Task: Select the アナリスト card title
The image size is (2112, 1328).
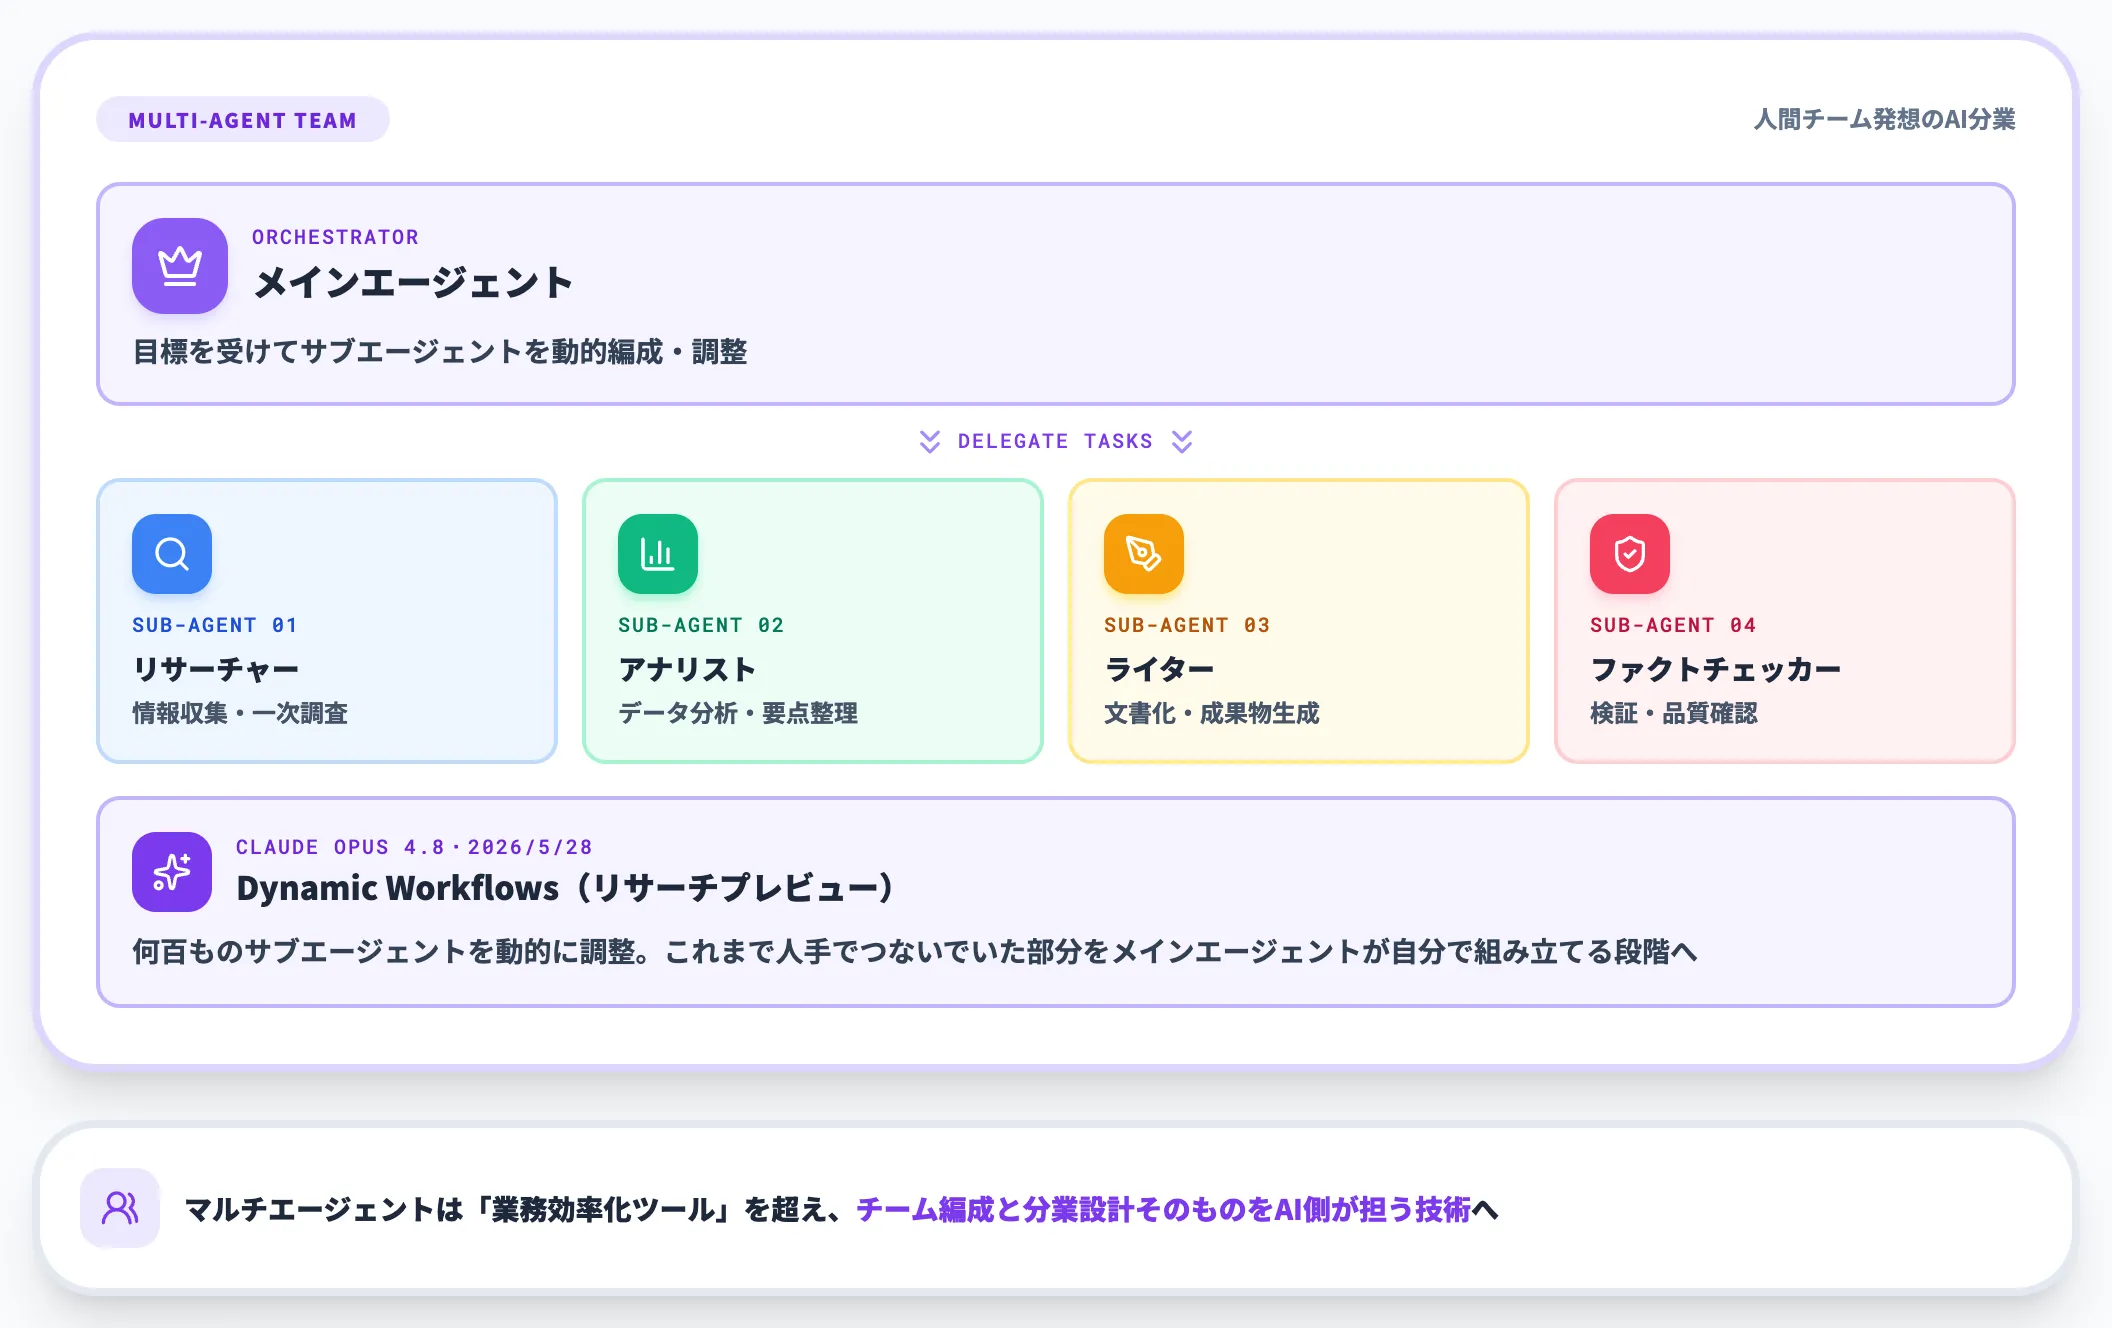Action: pyautogui.click(x=687, y=669)
